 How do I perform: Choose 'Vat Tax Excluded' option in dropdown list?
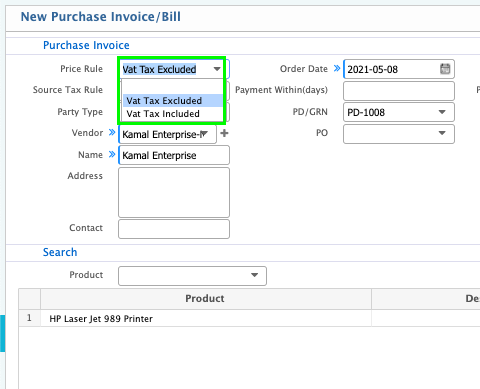172,100
